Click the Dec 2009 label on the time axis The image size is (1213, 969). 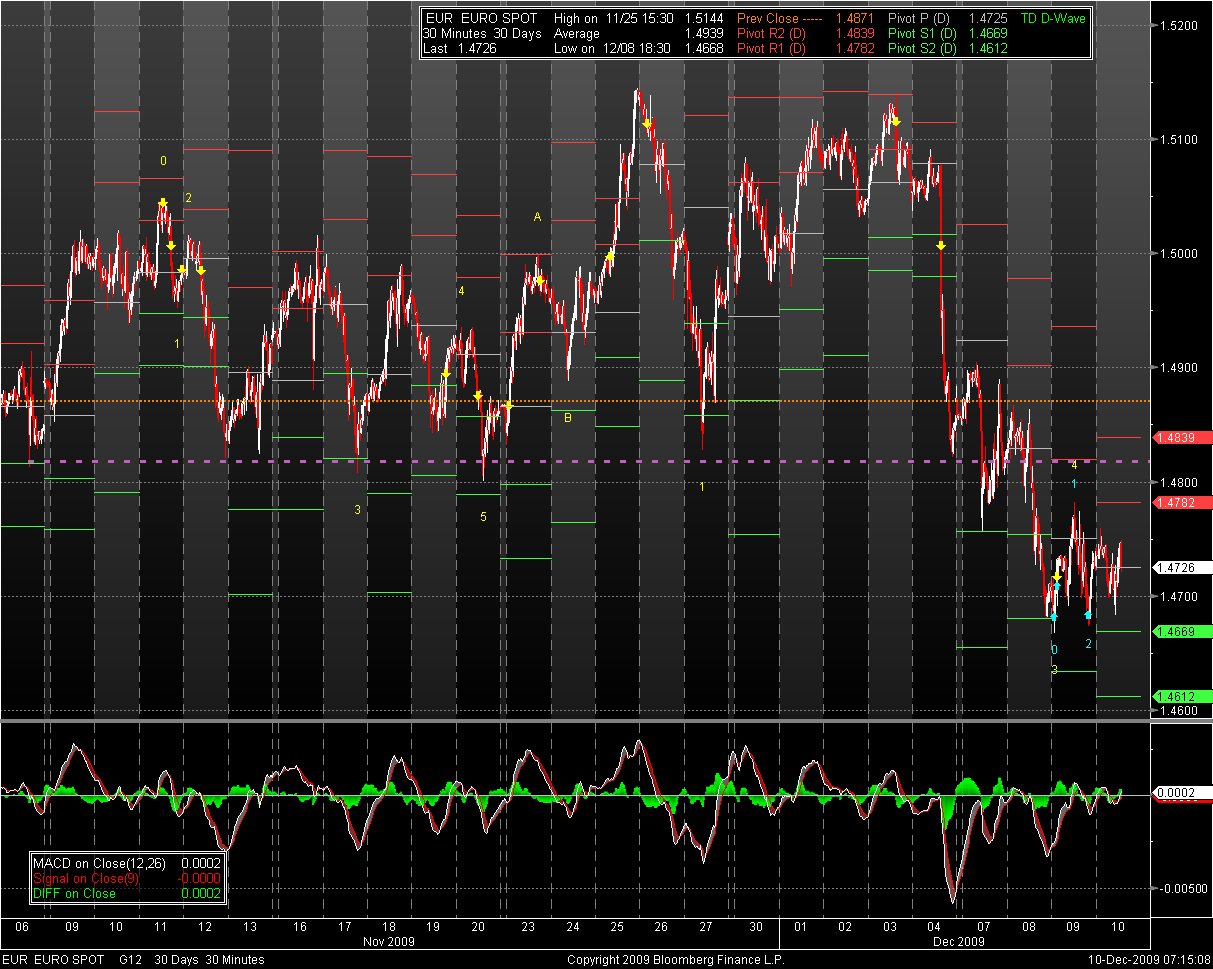959,941
